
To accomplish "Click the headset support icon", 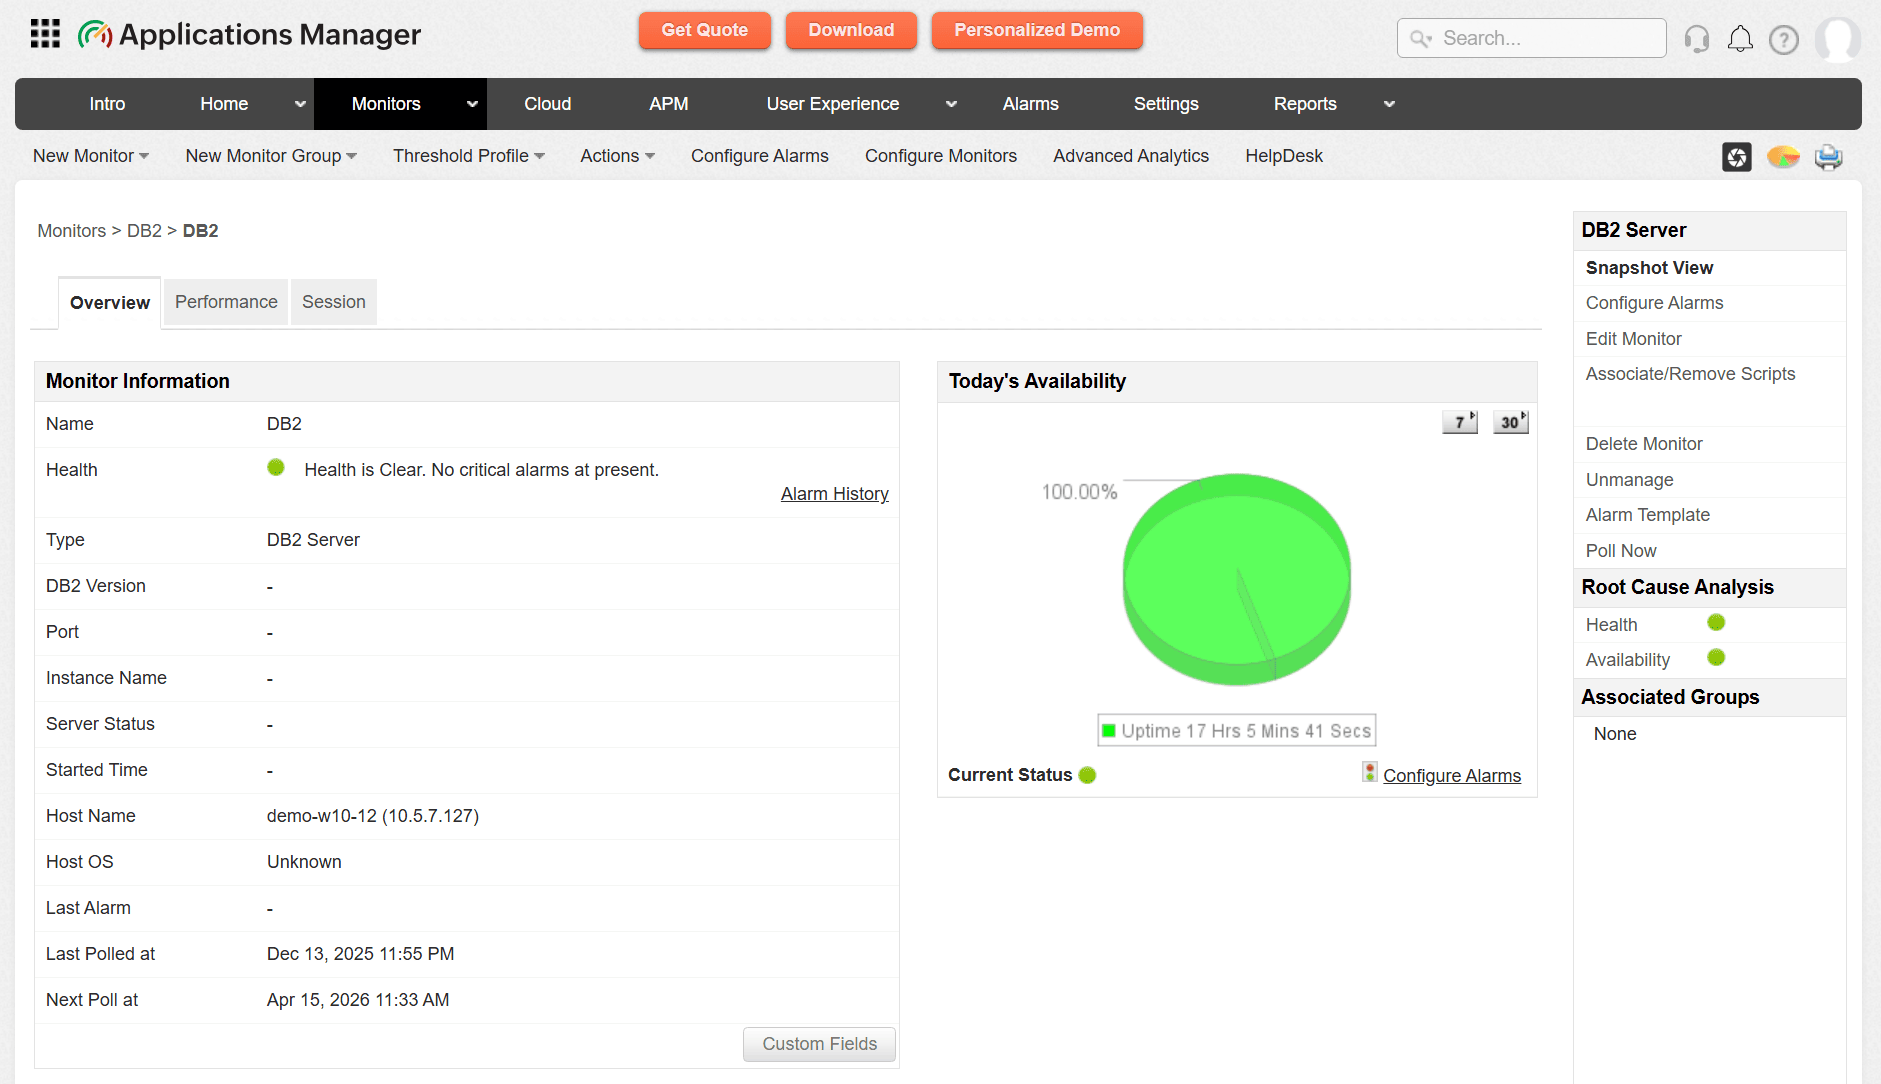I will [x=1697, y=38].
